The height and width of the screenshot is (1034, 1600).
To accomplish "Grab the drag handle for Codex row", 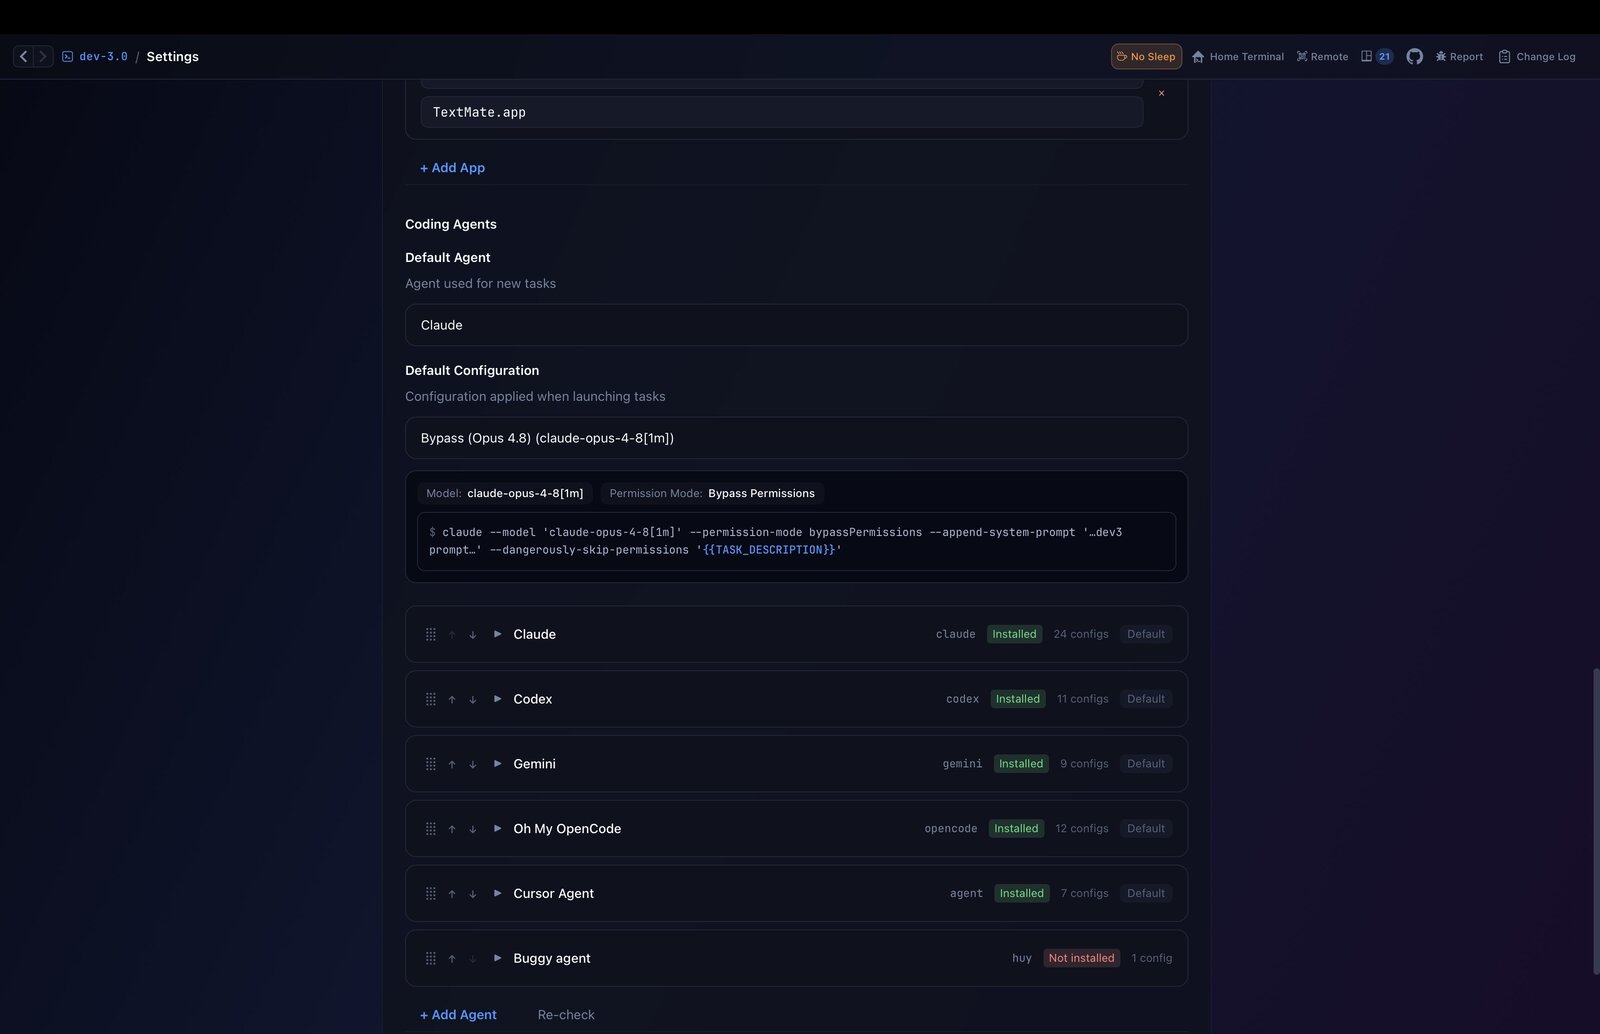I will click(x=431, y=699).
